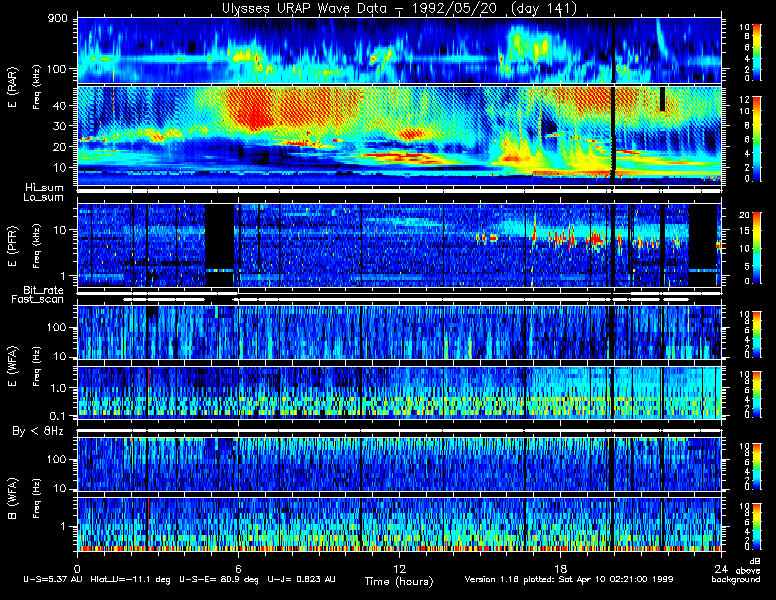Select the E (PFR) axis label
This screenshot has height=600, width=776.
(x=12, y=246)
